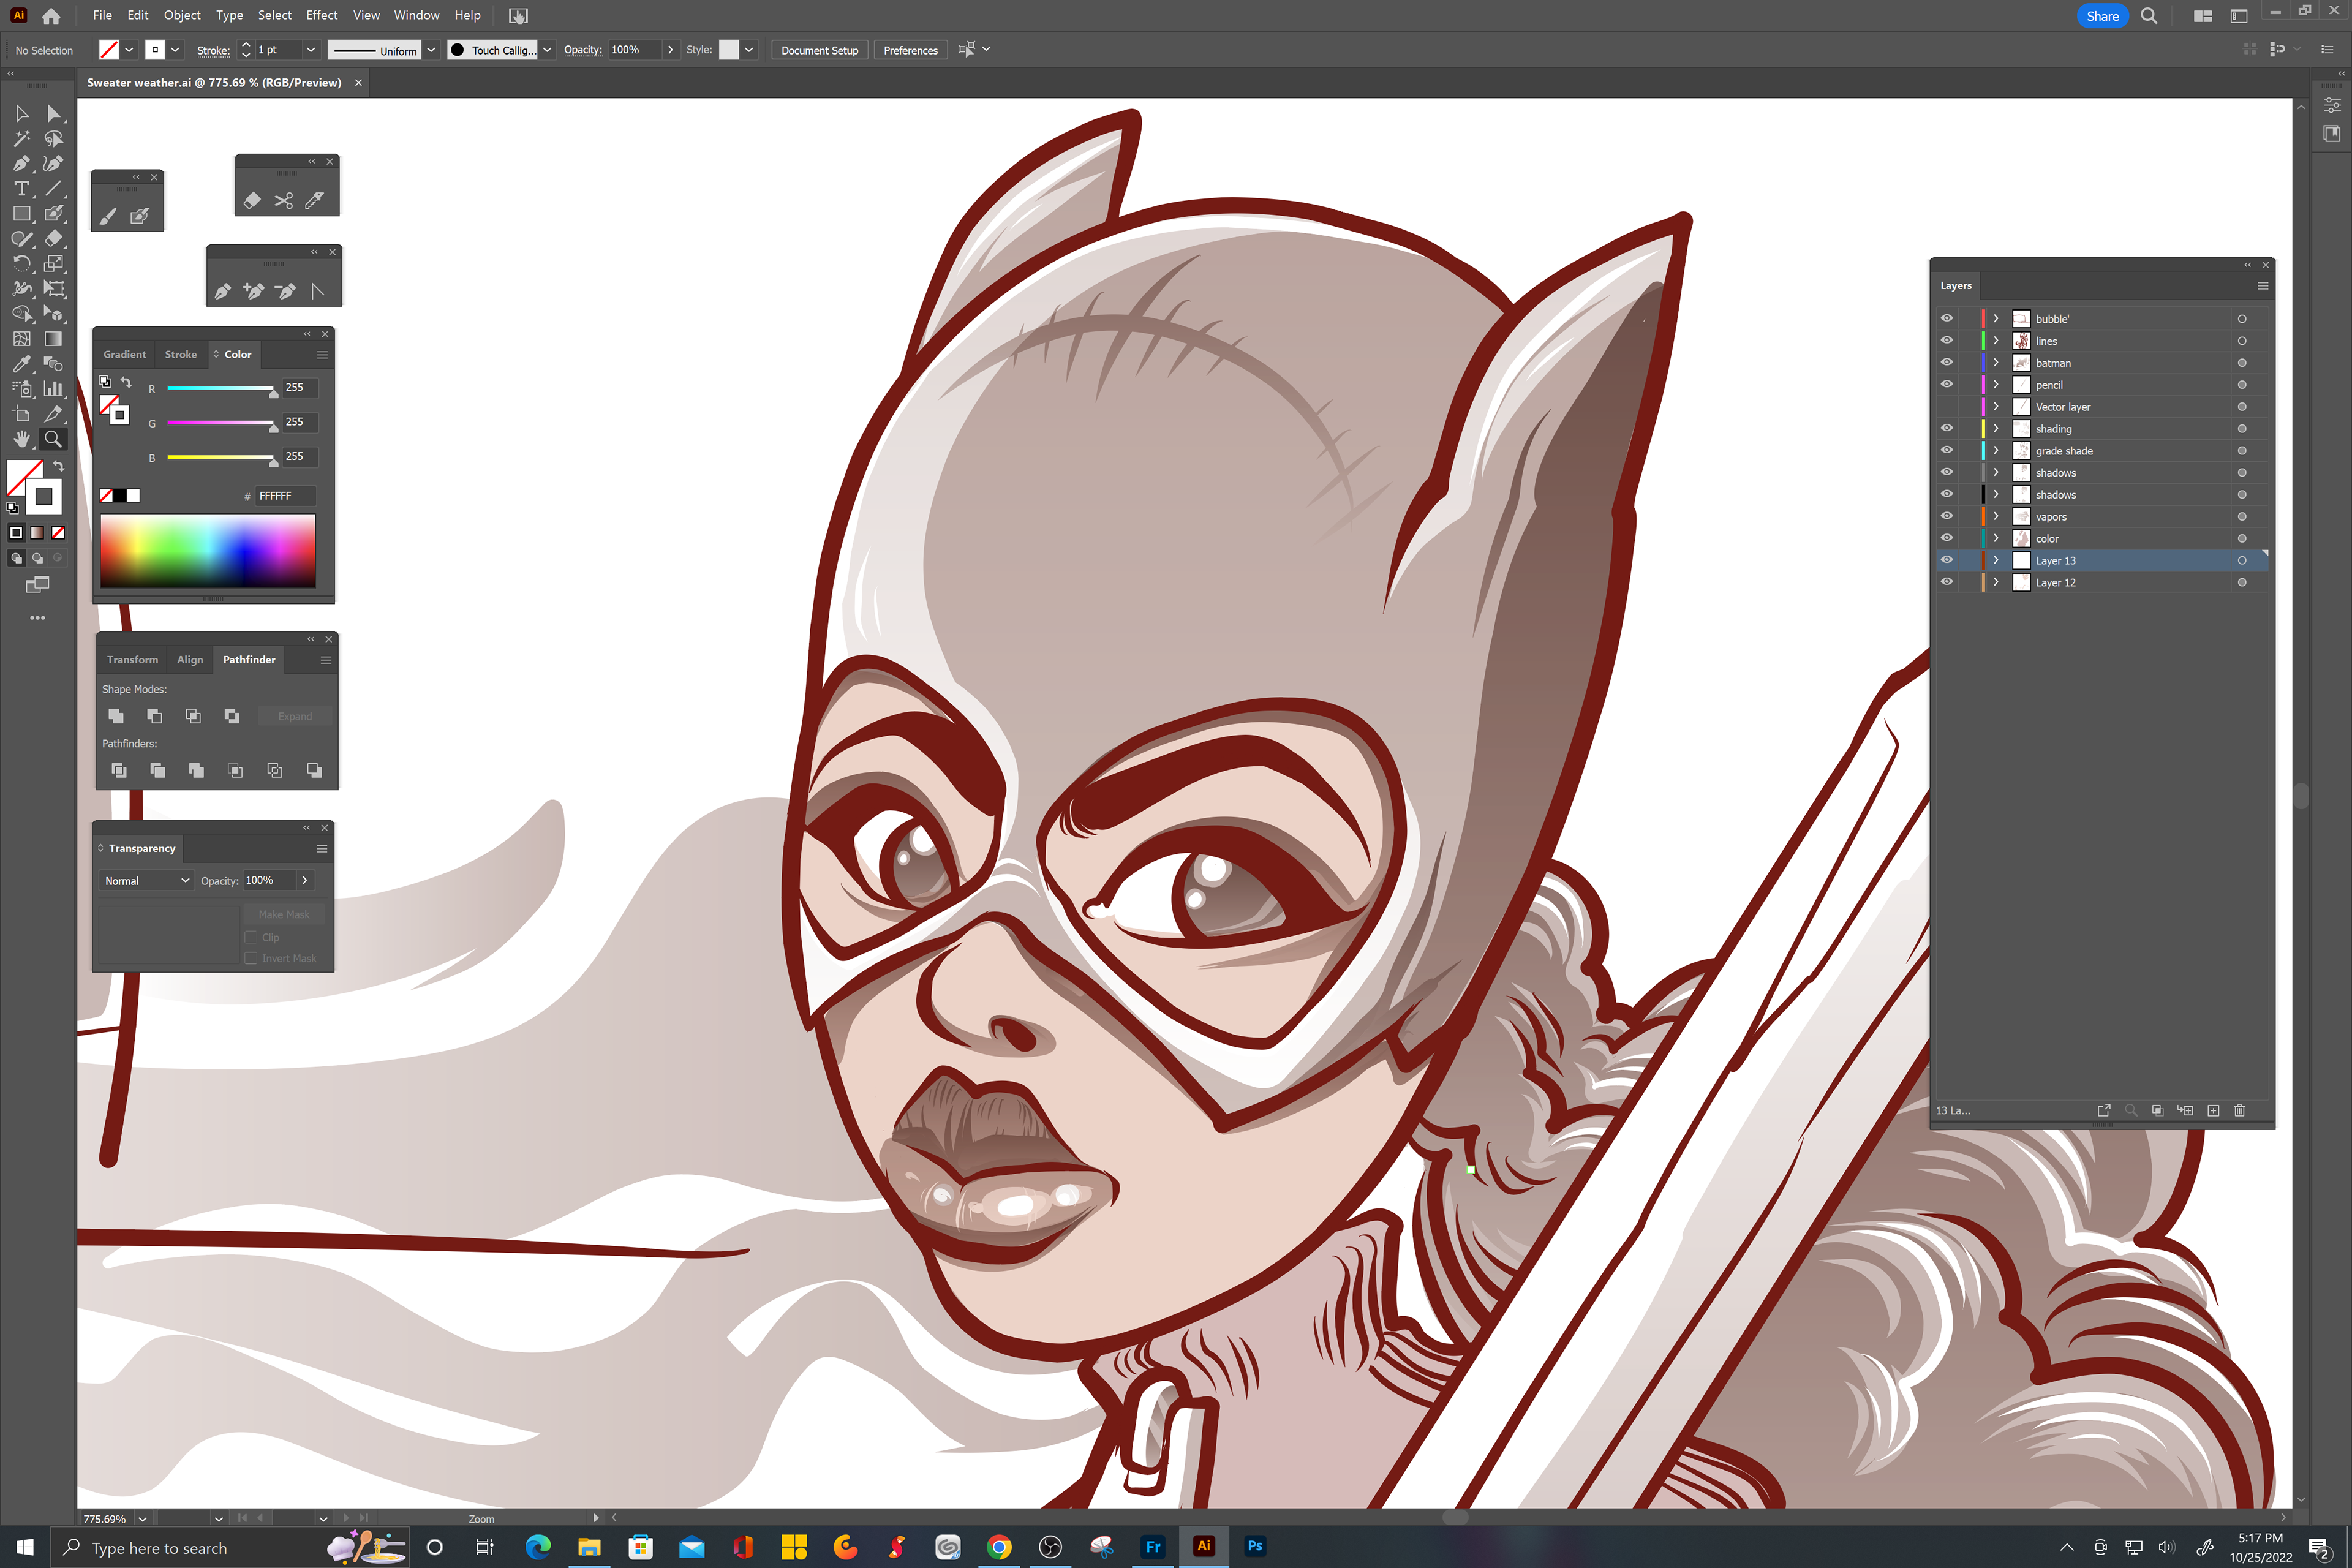
Task: Select the Rectangle tool
Action: (x=21, y=214)
